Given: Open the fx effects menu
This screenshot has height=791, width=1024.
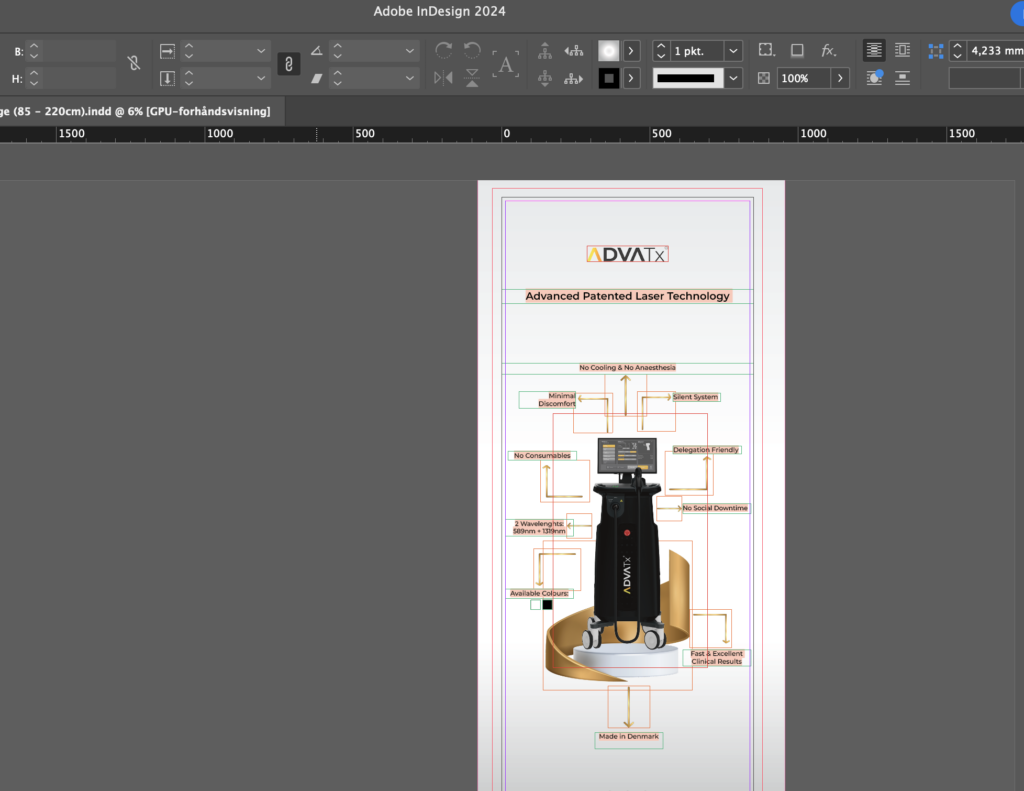Looking at the screenshot, I should (829, 50).
